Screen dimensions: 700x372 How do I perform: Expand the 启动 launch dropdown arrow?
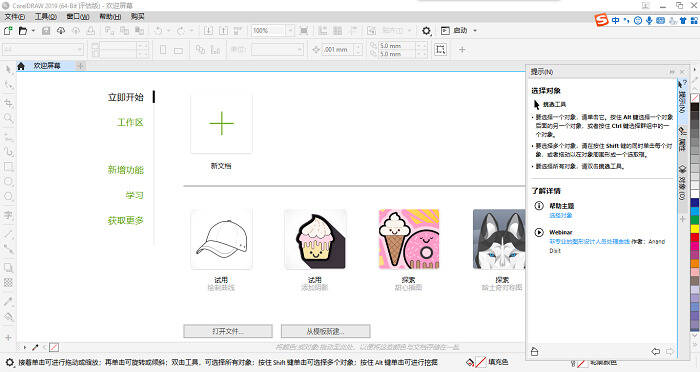point(475,30)
